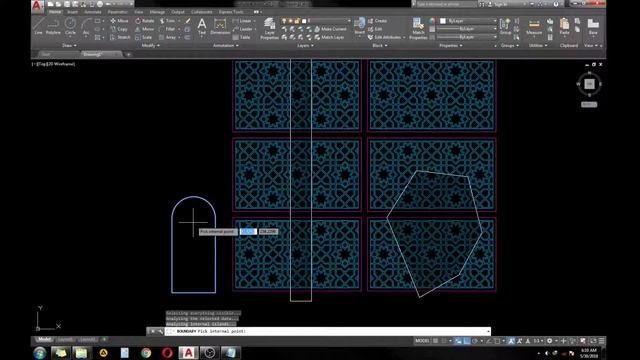
Task: Expand the Properties panel
Action: 451,45
